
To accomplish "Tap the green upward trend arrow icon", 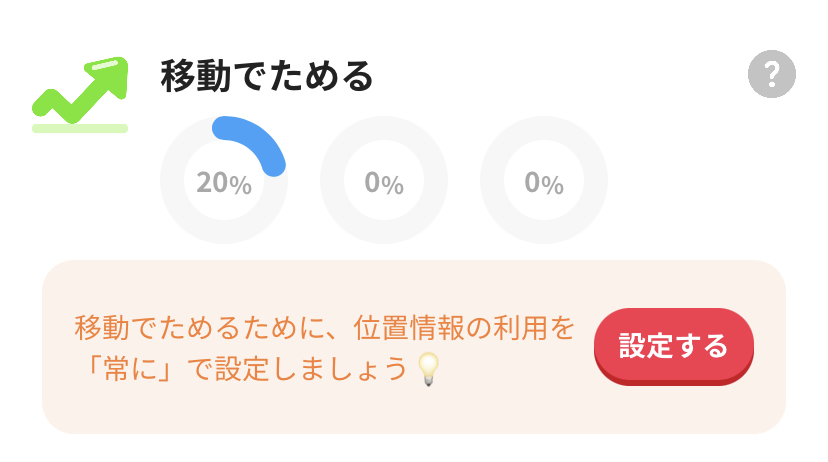I will pyautogui.click(x=80, y=95).
